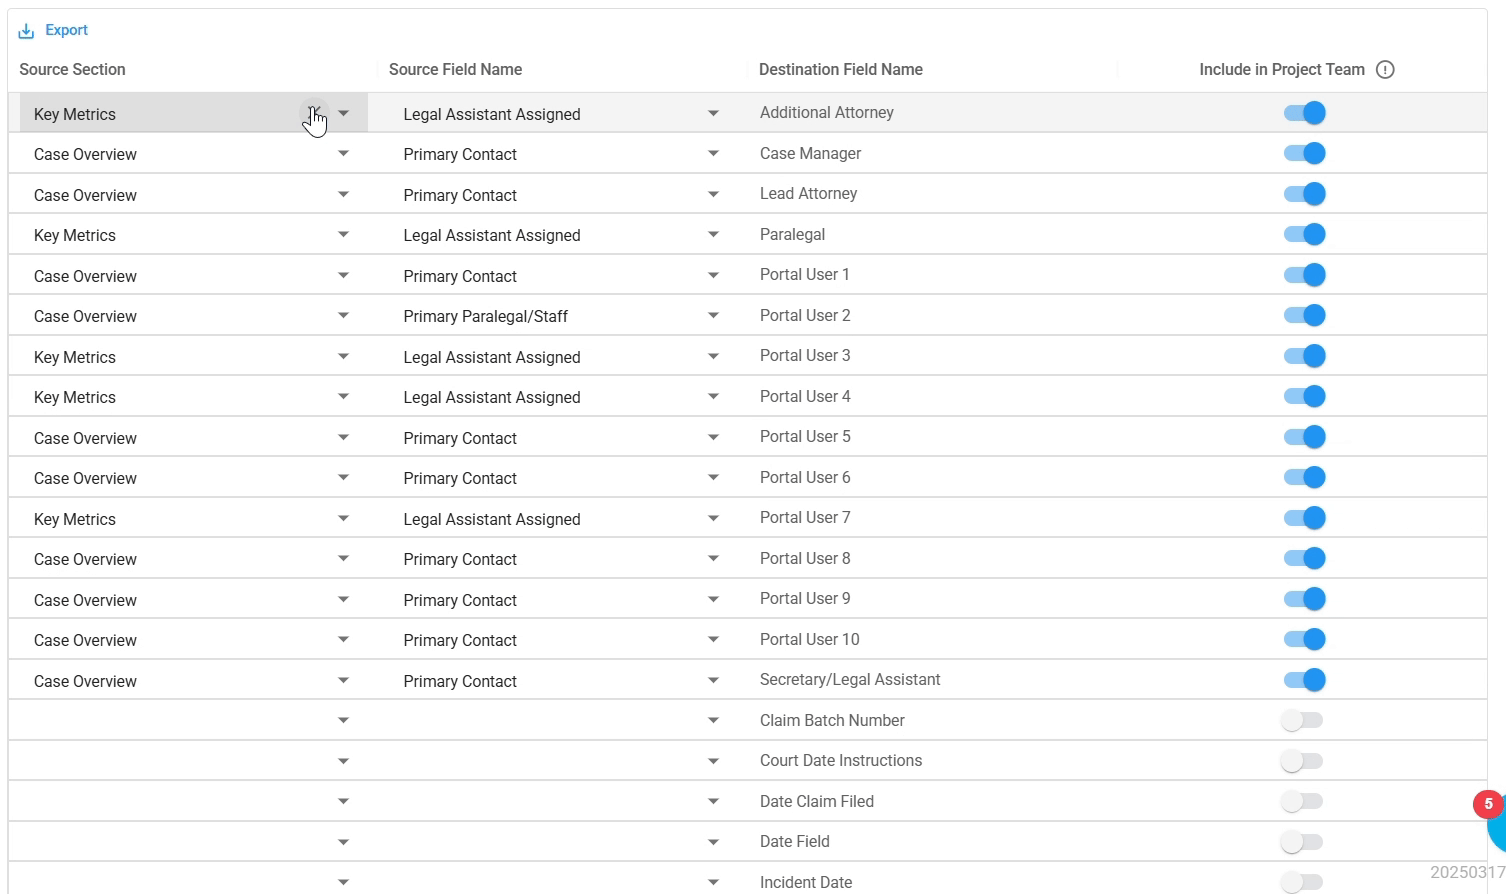This screenshot has width=1506, height=894.
Task: Enable the Claim Batch Number toggle
Action: [1302, 720]
